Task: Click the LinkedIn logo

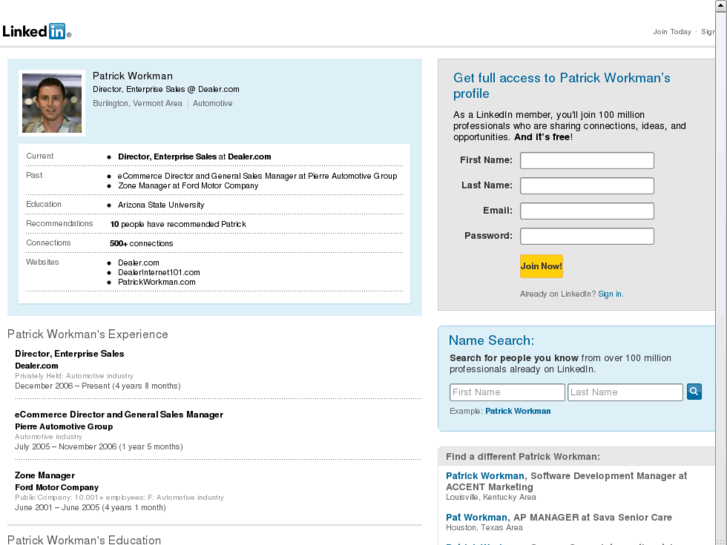Action: (36, 31)
